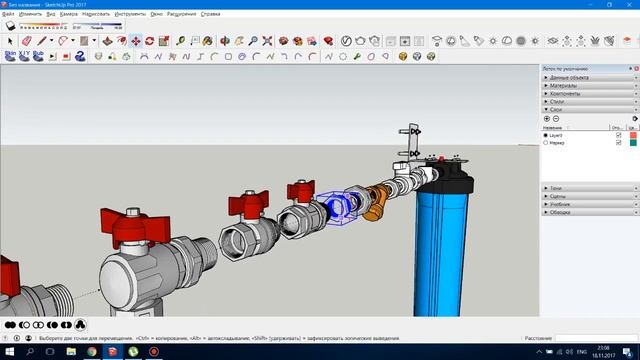Viewport: 640px width, 360px height.
Task: Open the Файл menu
Action: pyautogui.click(x=8, y=14)
